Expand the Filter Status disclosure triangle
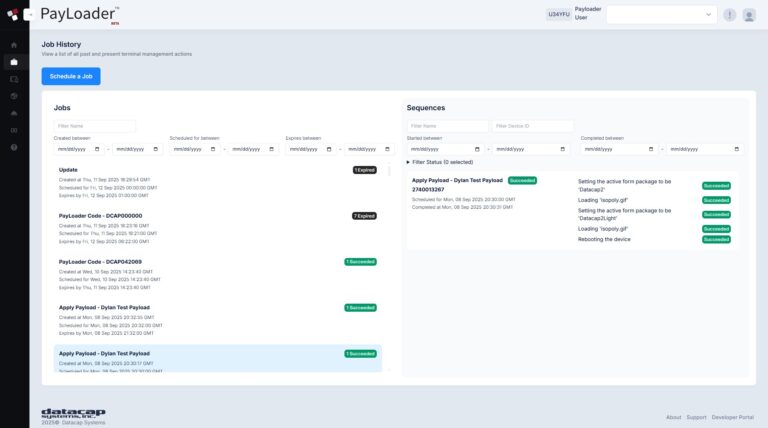768x428 pixels. pos(408,162)
